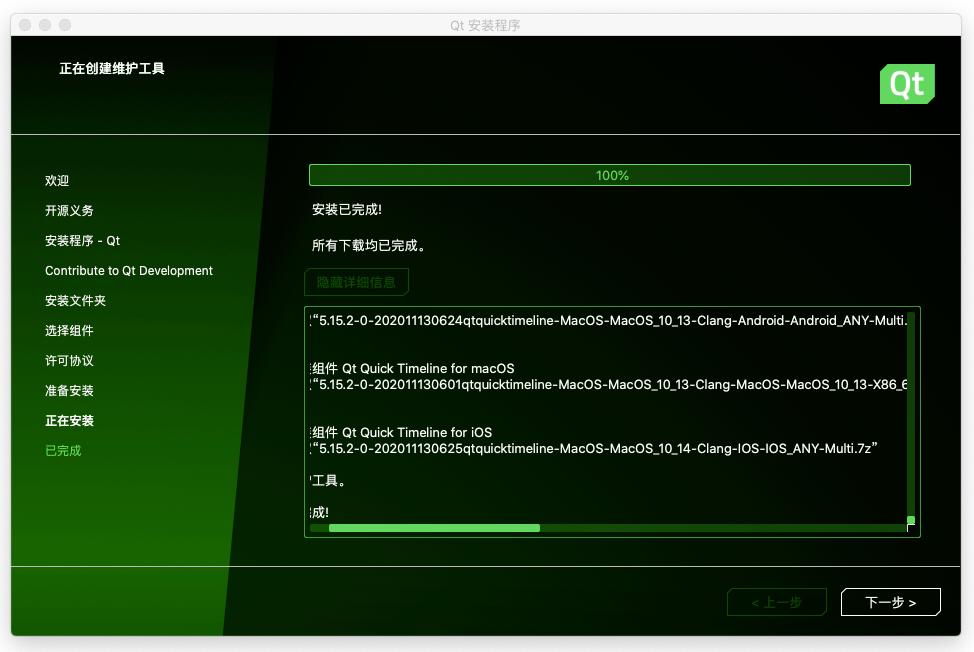974x652 pixels.
Task: Select Contribute to Qt Development step
Action: click(129, 271)
